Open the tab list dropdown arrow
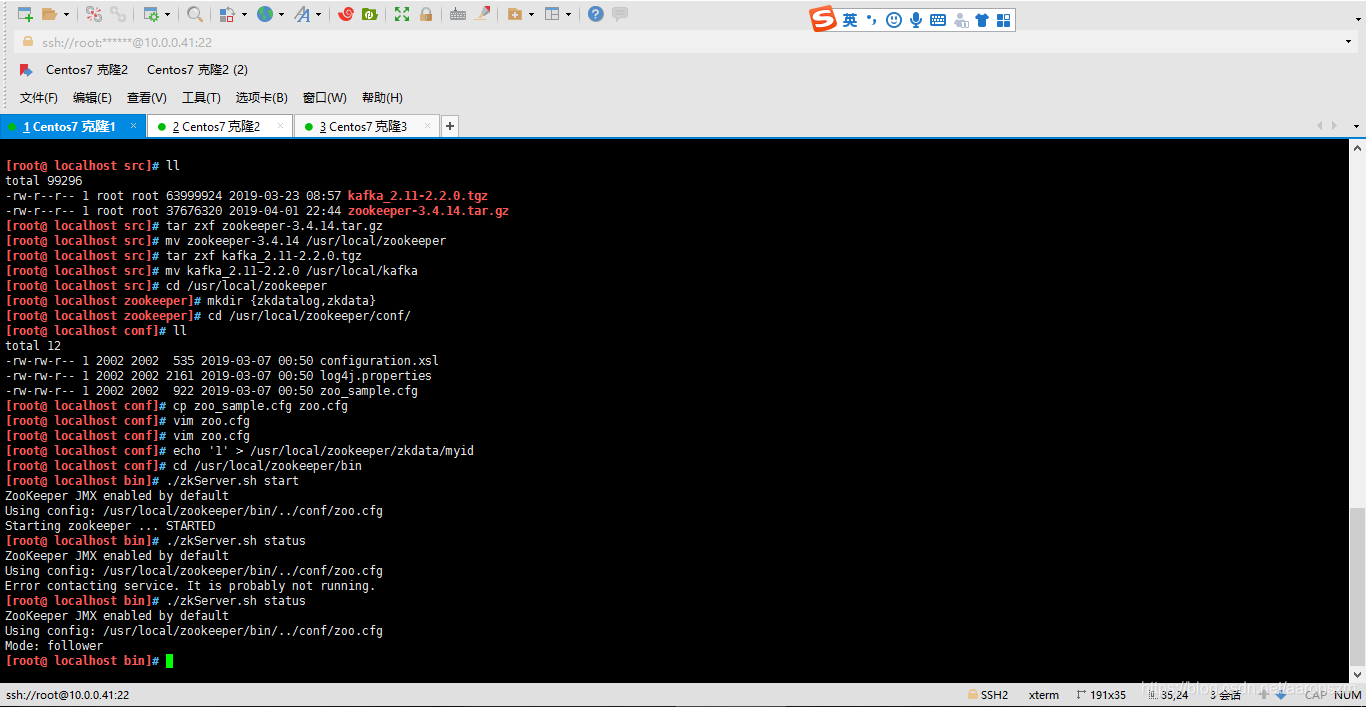This screenshot has height=707, width=1366. [1356, 126]
